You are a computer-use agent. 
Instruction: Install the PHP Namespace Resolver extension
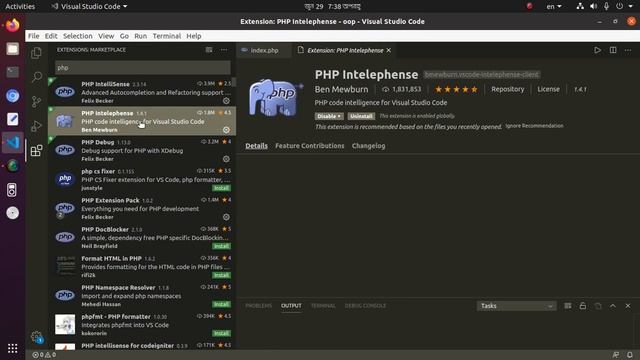pos(221,304)
